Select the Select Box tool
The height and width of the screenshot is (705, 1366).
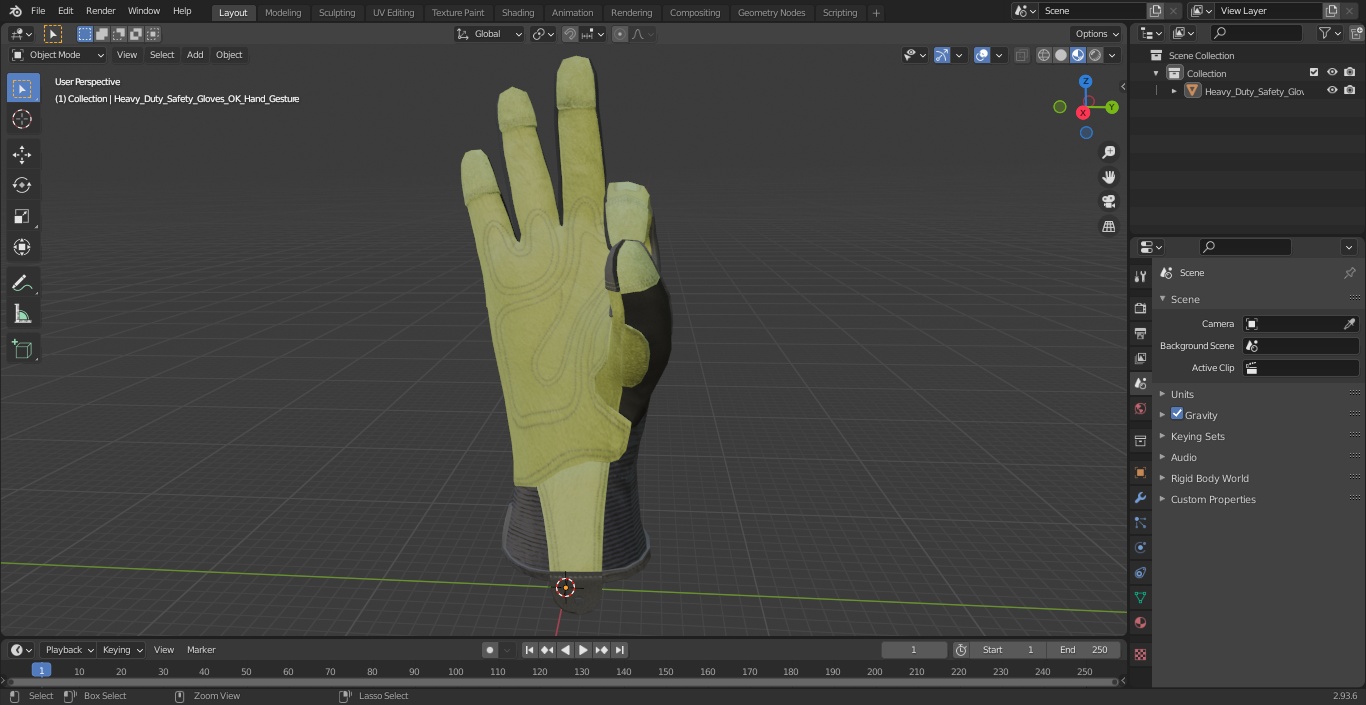point(22,88)
